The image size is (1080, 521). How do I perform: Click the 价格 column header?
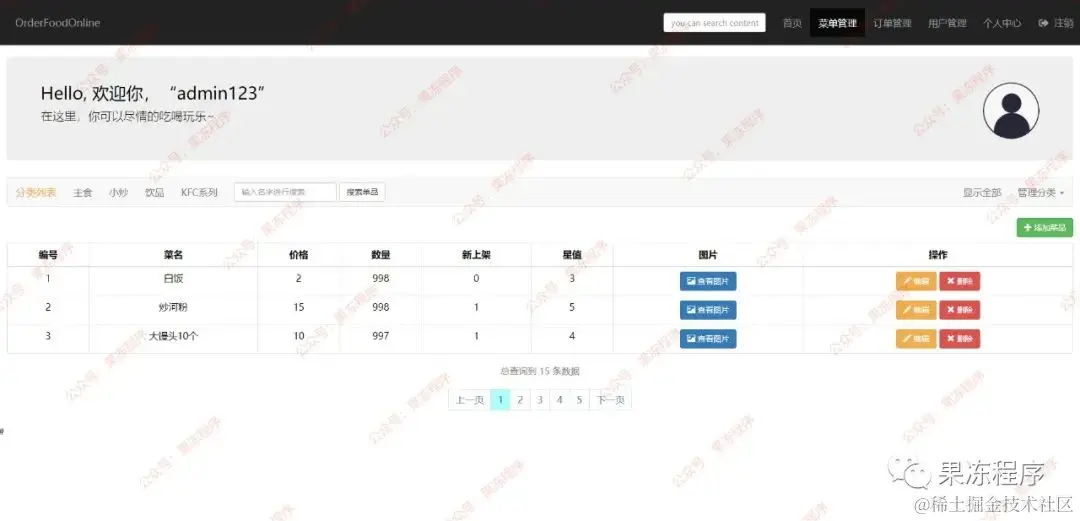pyautogui.click(x=299, y=255)
